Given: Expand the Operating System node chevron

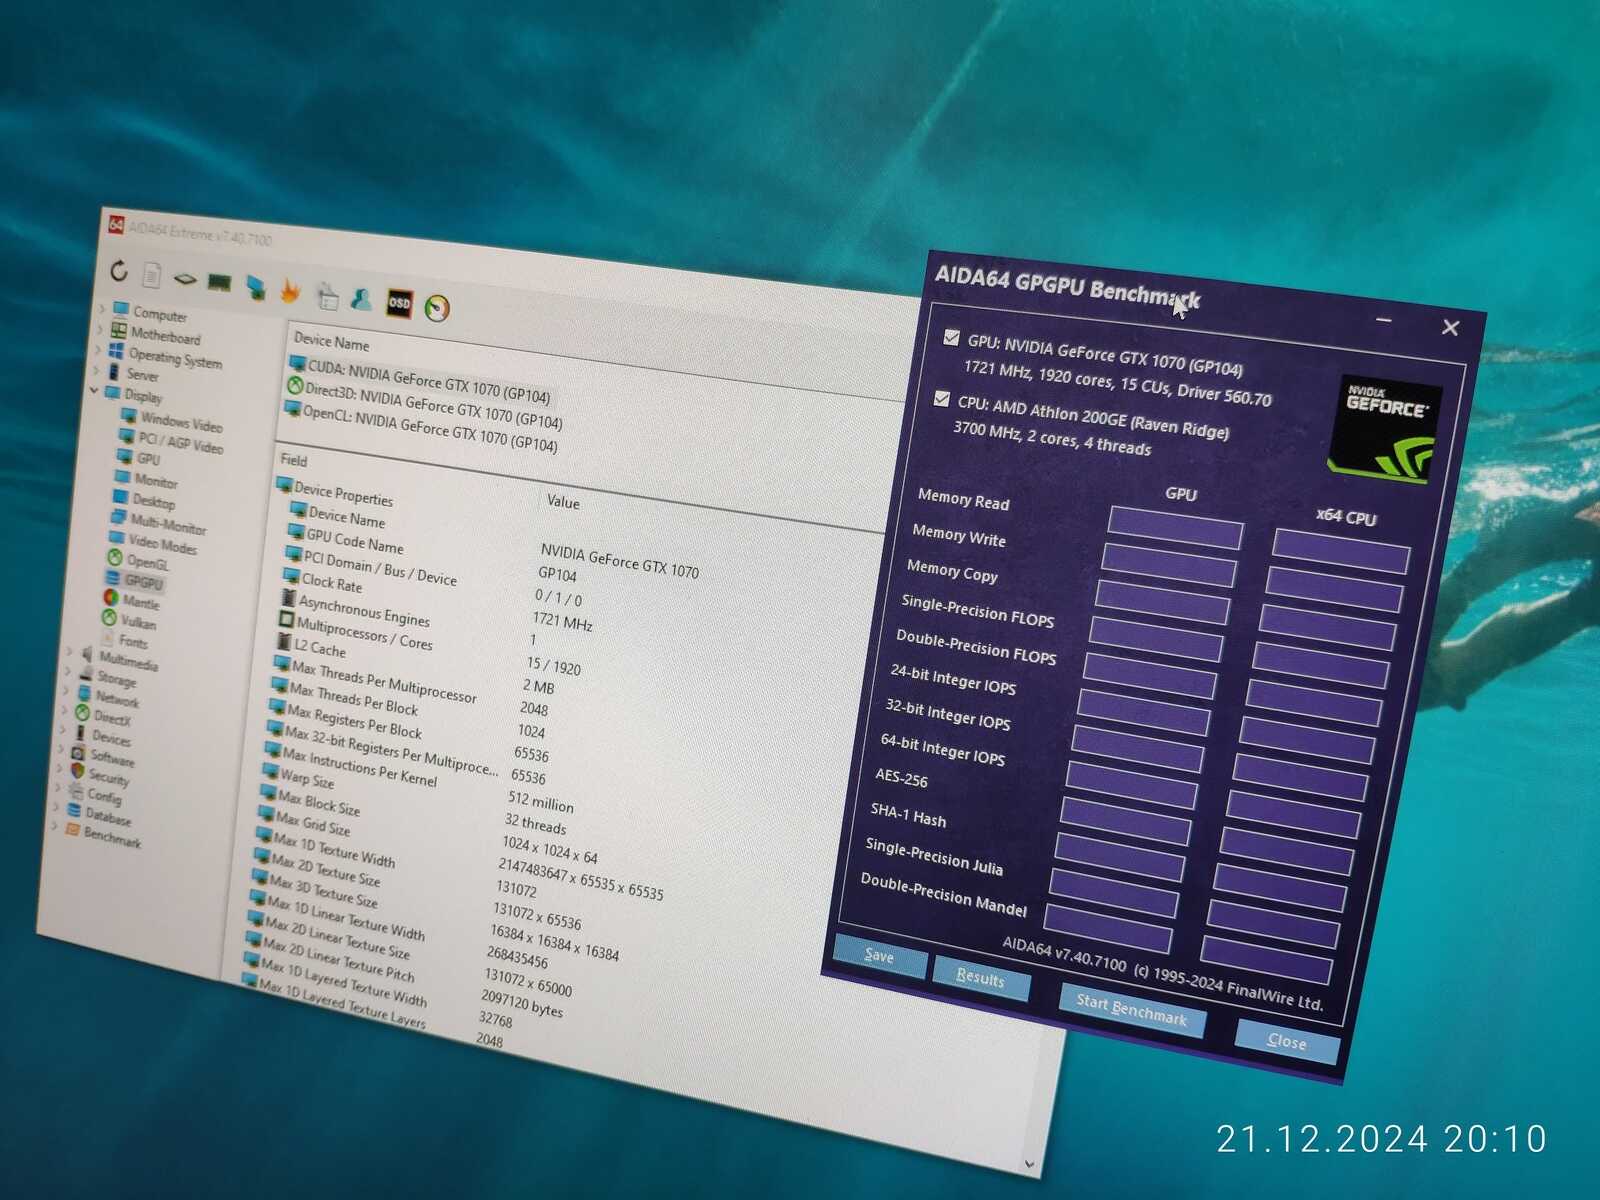Looking at the screenshot, I should click(98, 349).
